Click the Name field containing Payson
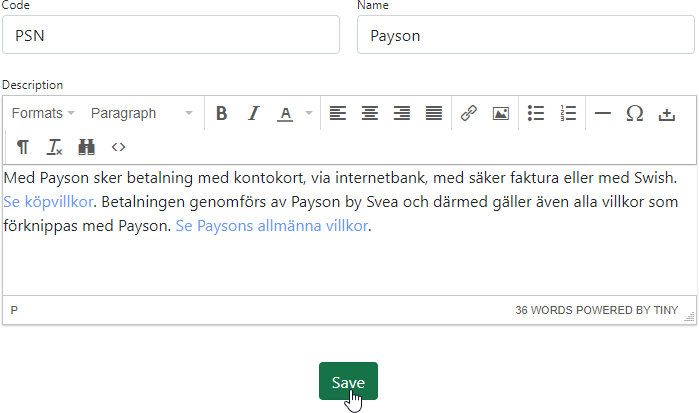Screen dimensions: 699x413 coord(525,36)
